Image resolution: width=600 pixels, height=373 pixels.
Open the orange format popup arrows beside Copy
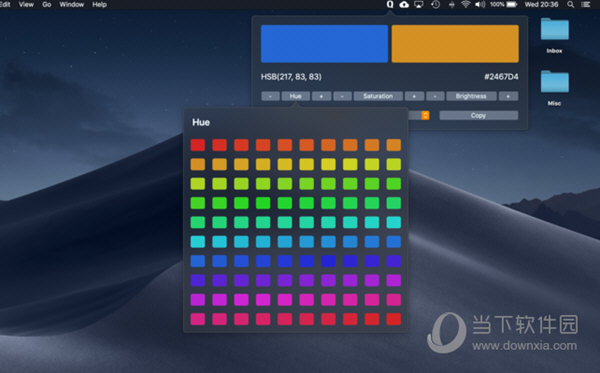click(425, 115)
